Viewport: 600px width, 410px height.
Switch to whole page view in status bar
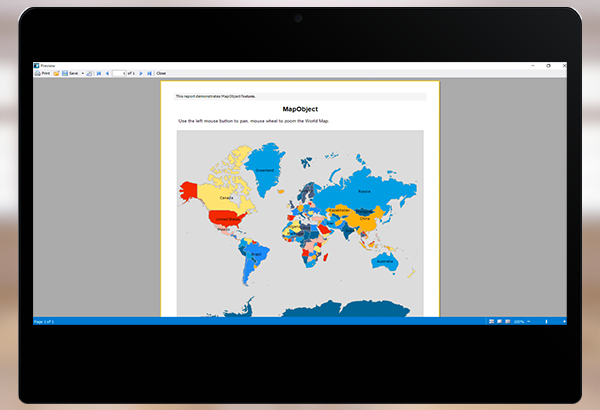491,321
